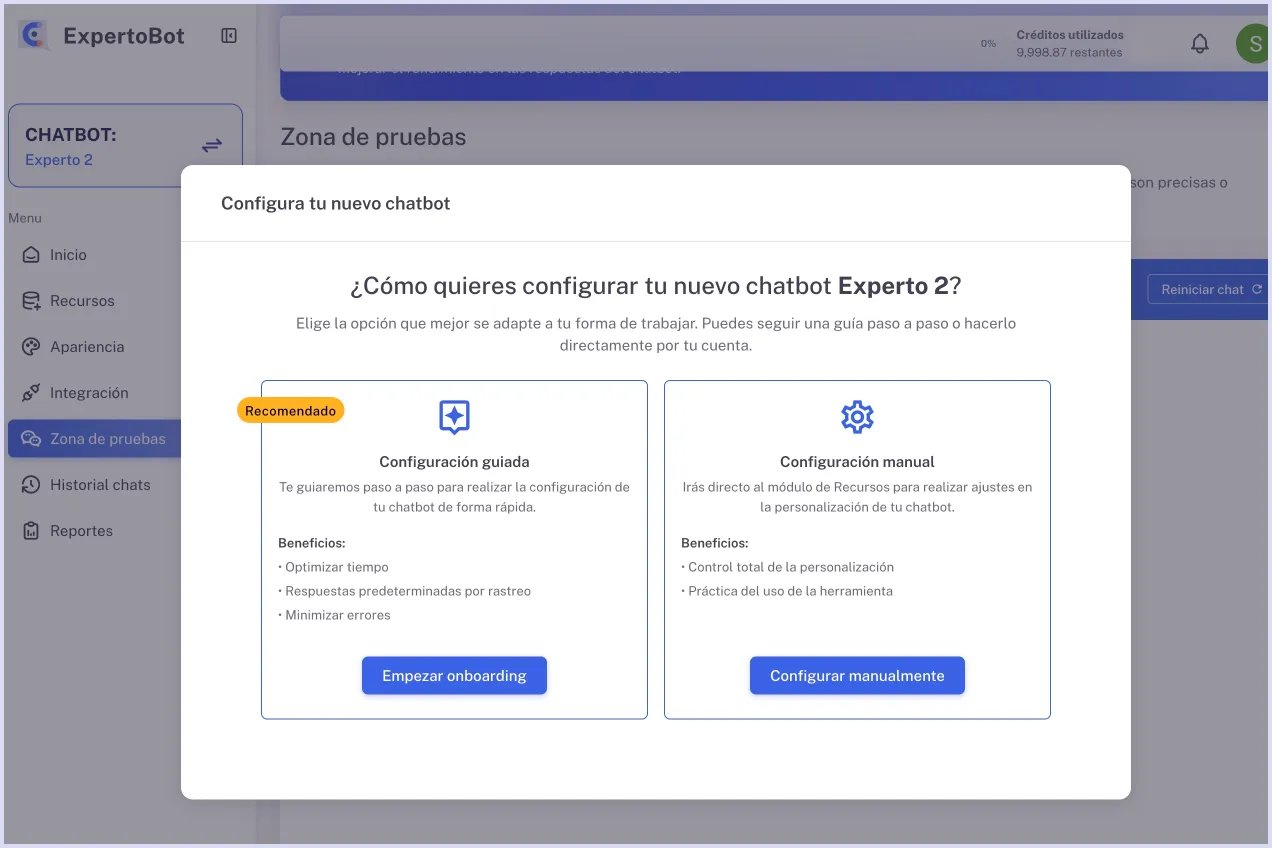Click the manual configuration gear icon
Image resolution: width=1272 pixels, height=848 pixels.
[x=857, y=417]
